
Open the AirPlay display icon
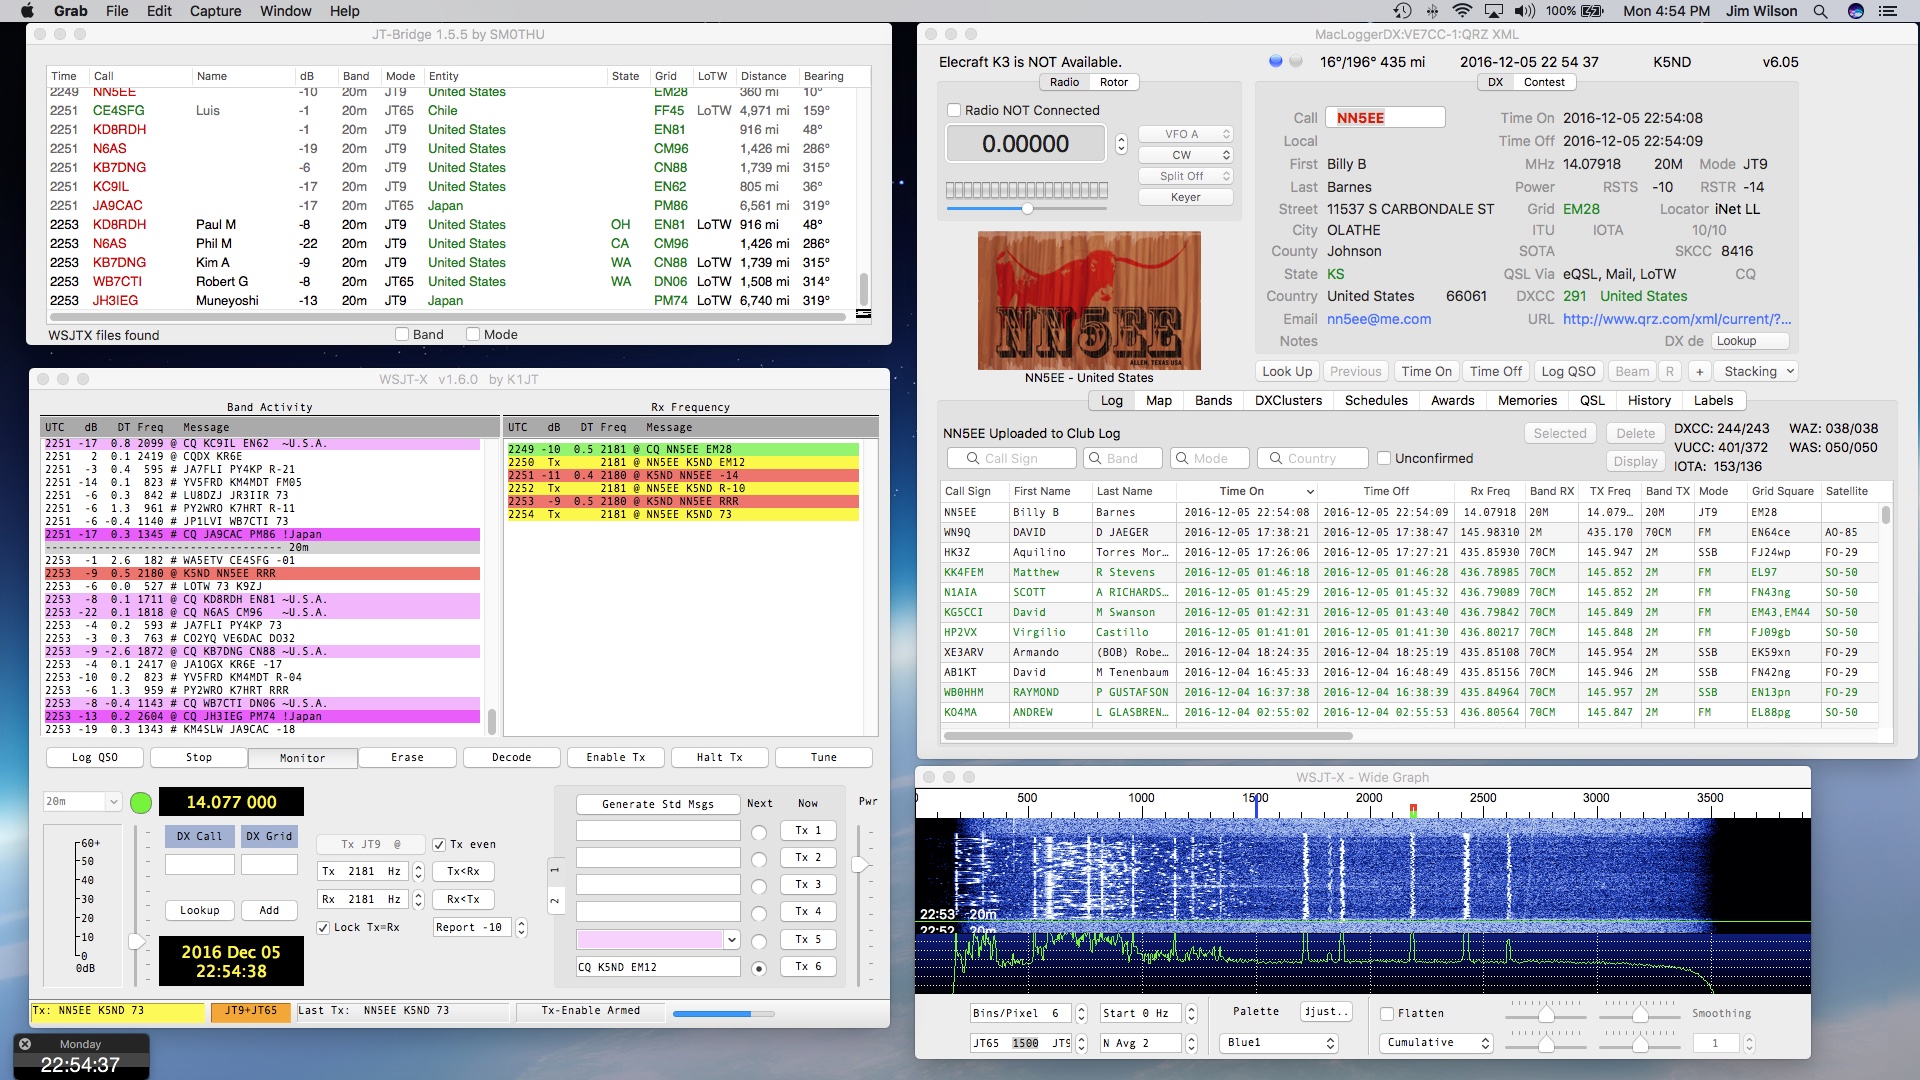(1494, 11)
